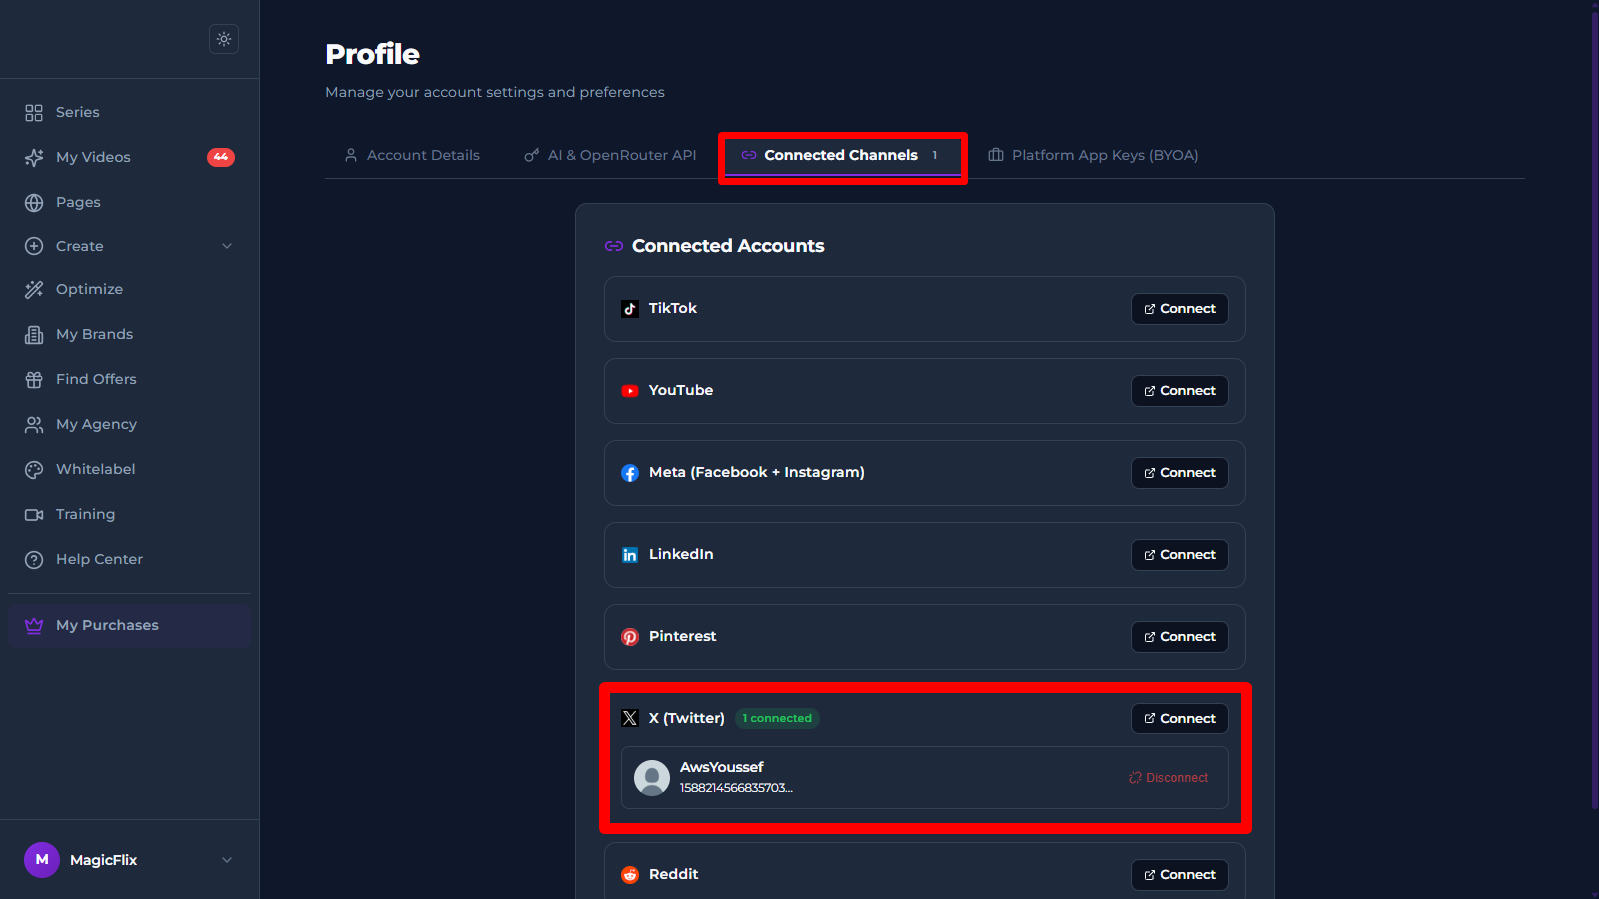Click the MagicFlix avatar circle
The image size is (1599, 899).
(42, 860)
